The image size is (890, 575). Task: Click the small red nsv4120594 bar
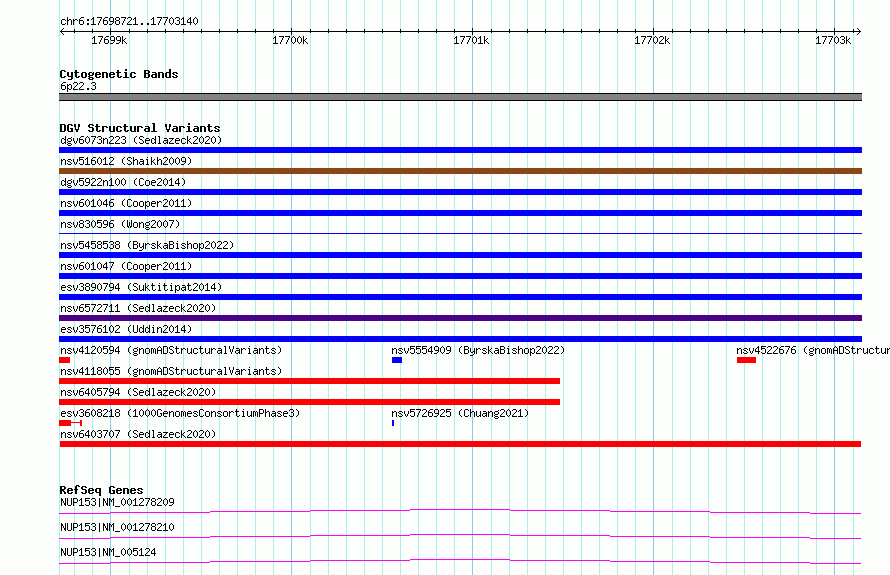pyautogui.click(x=65, y=360)
